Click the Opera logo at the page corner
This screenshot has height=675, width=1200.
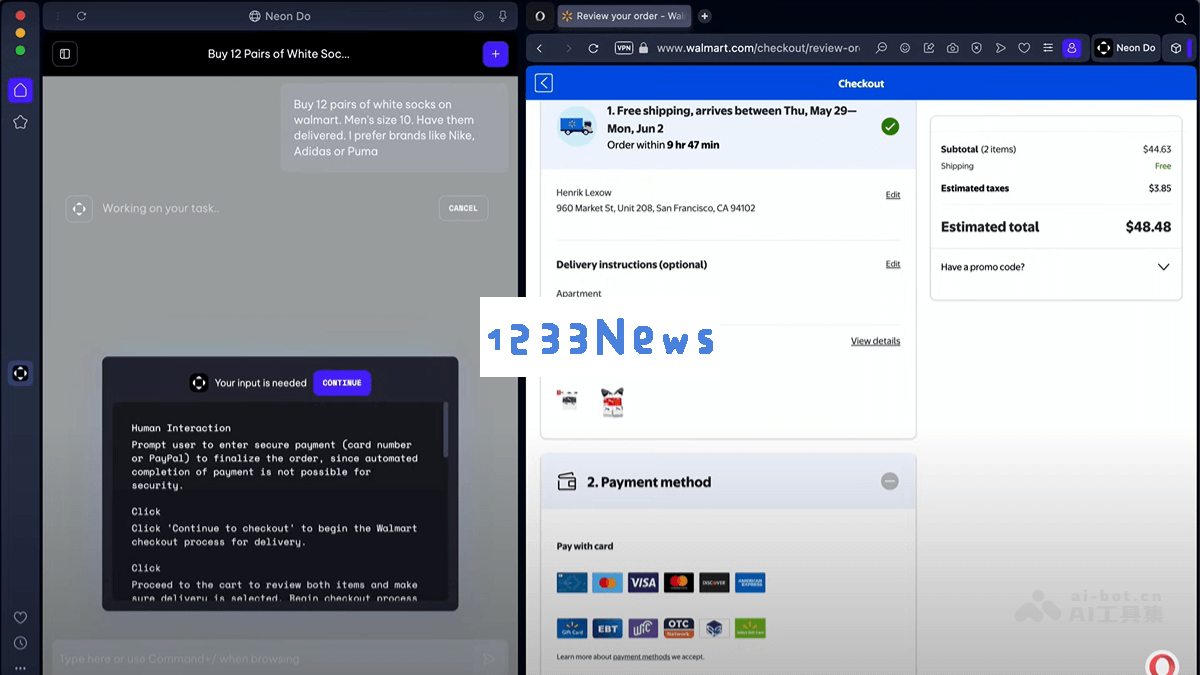[x=1162, y=663]
